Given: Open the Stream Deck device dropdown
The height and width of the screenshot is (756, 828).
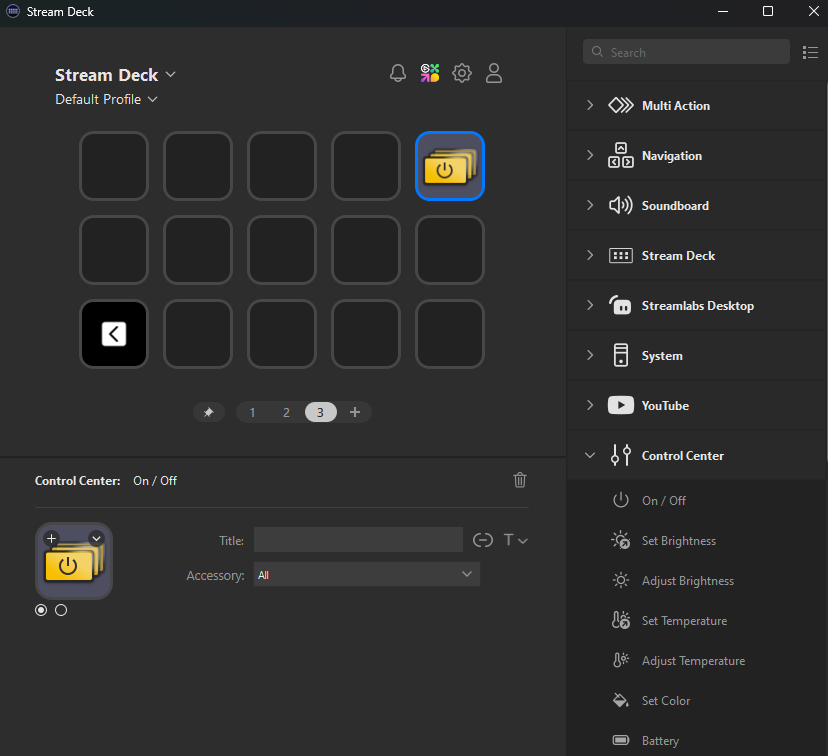Looking at the screenshot, I should [115, 75].
